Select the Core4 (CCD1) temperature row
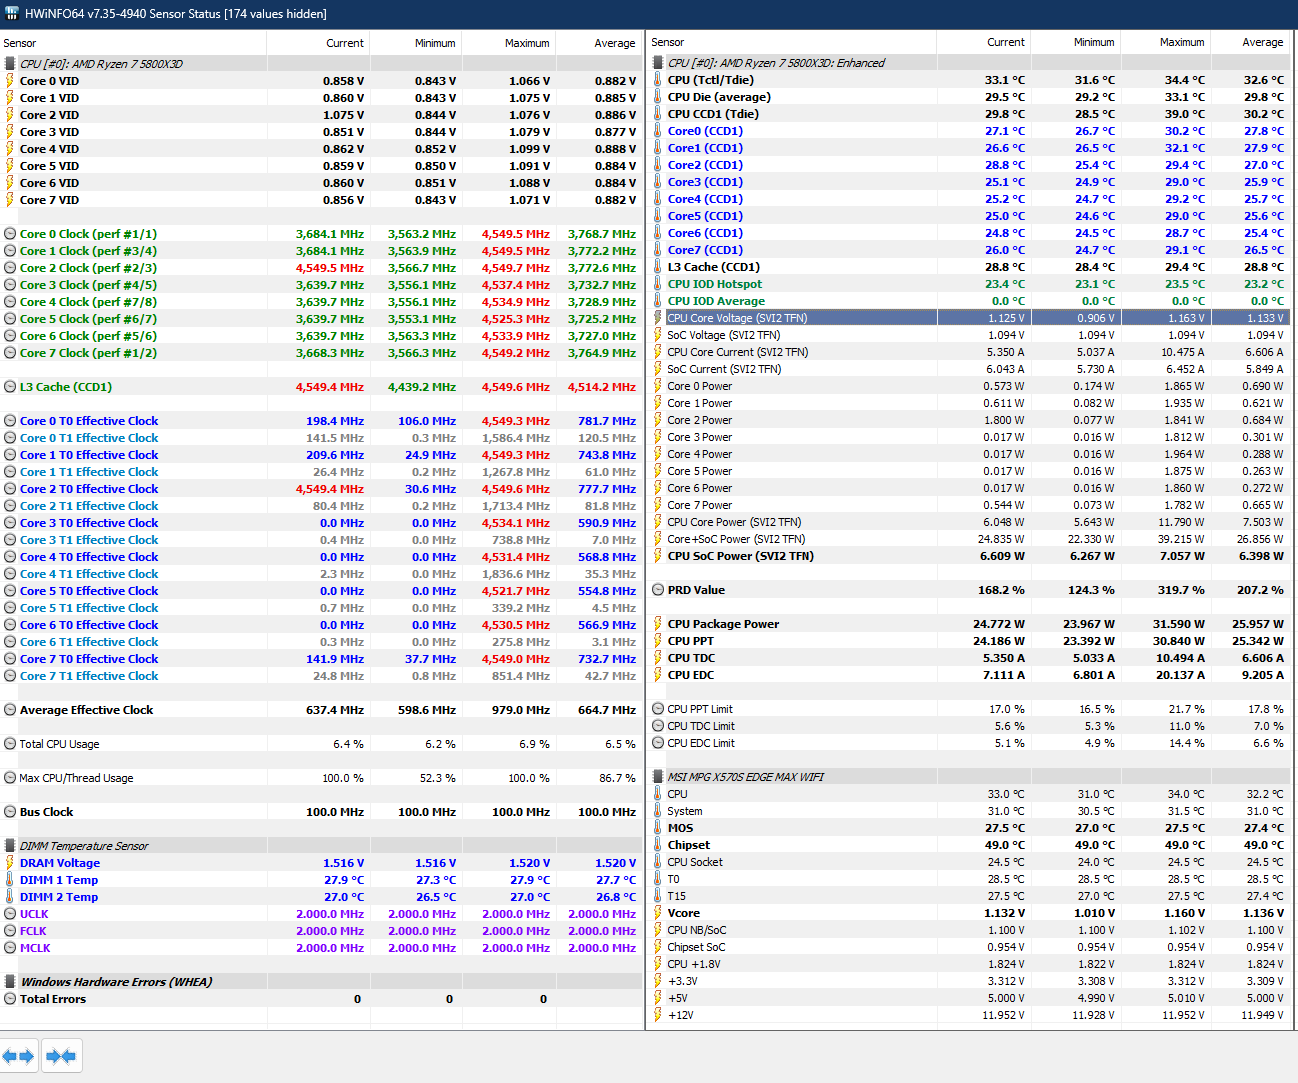Screen dimensions: 1298x1083 point(969,199)
